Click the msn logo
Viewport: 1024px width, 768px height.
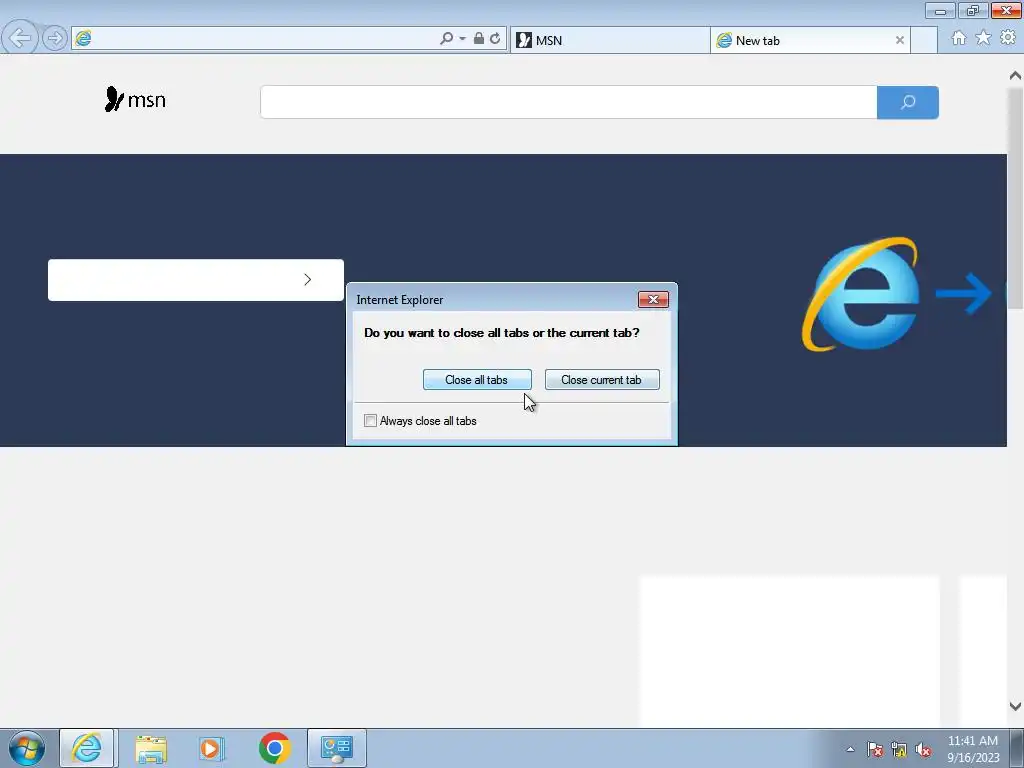[135, 99]
